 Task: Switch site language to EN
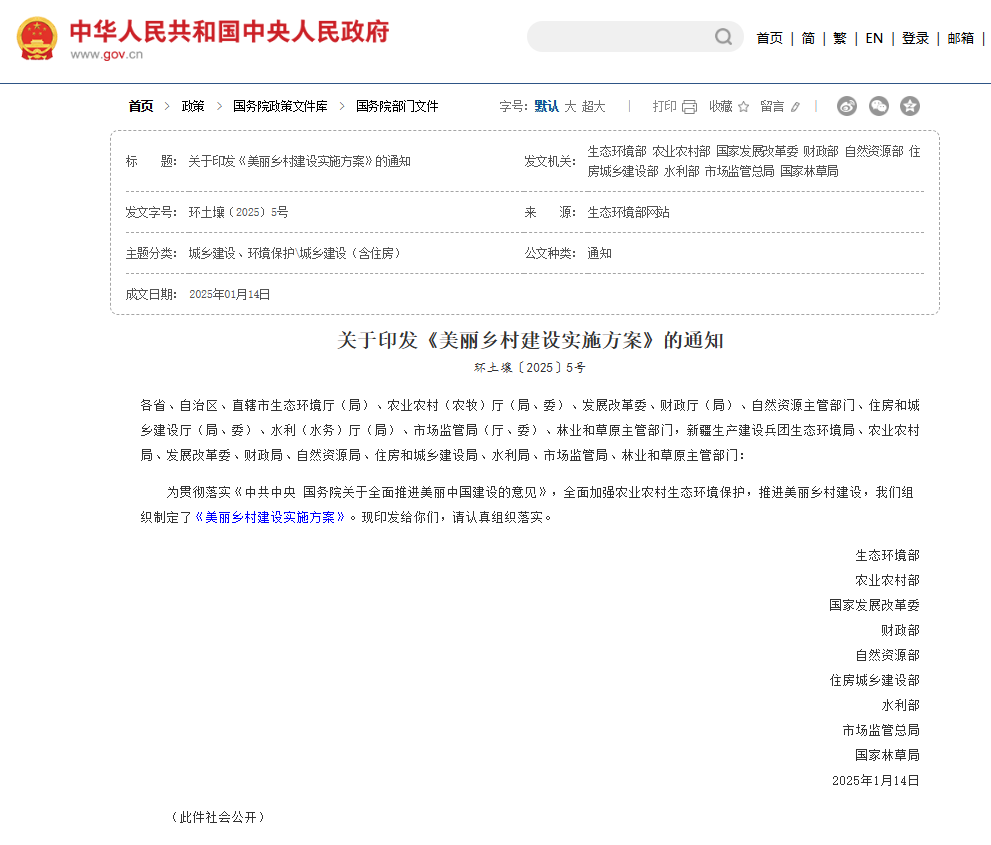point(874,38)
